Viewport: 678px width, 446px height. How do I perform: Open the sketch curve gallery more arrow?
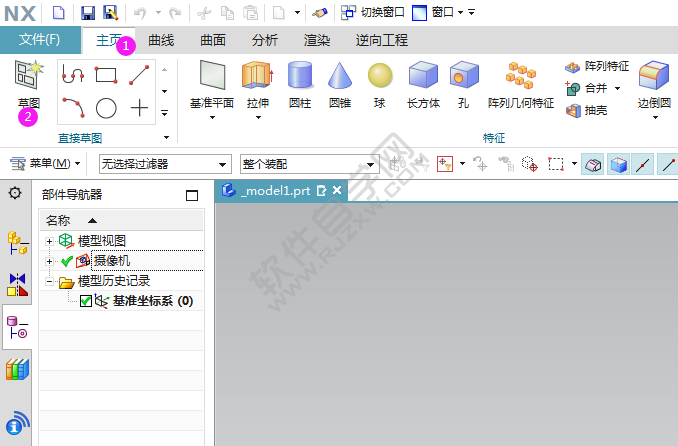[x=164, y=113]
